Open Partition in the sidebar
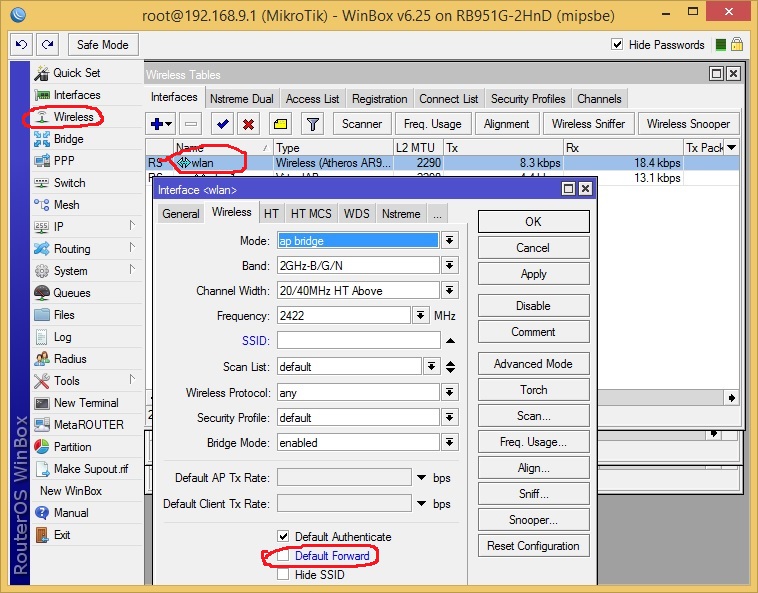This screenshot has width=758, height=593. point(72,447)
